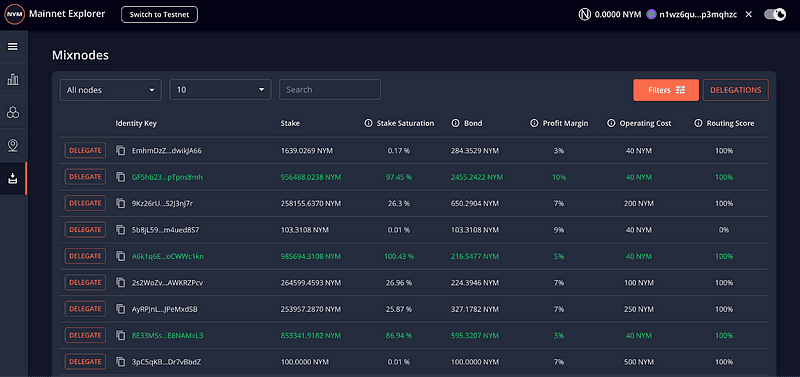Open the hamburger menu in sidebar

(13, 47)
